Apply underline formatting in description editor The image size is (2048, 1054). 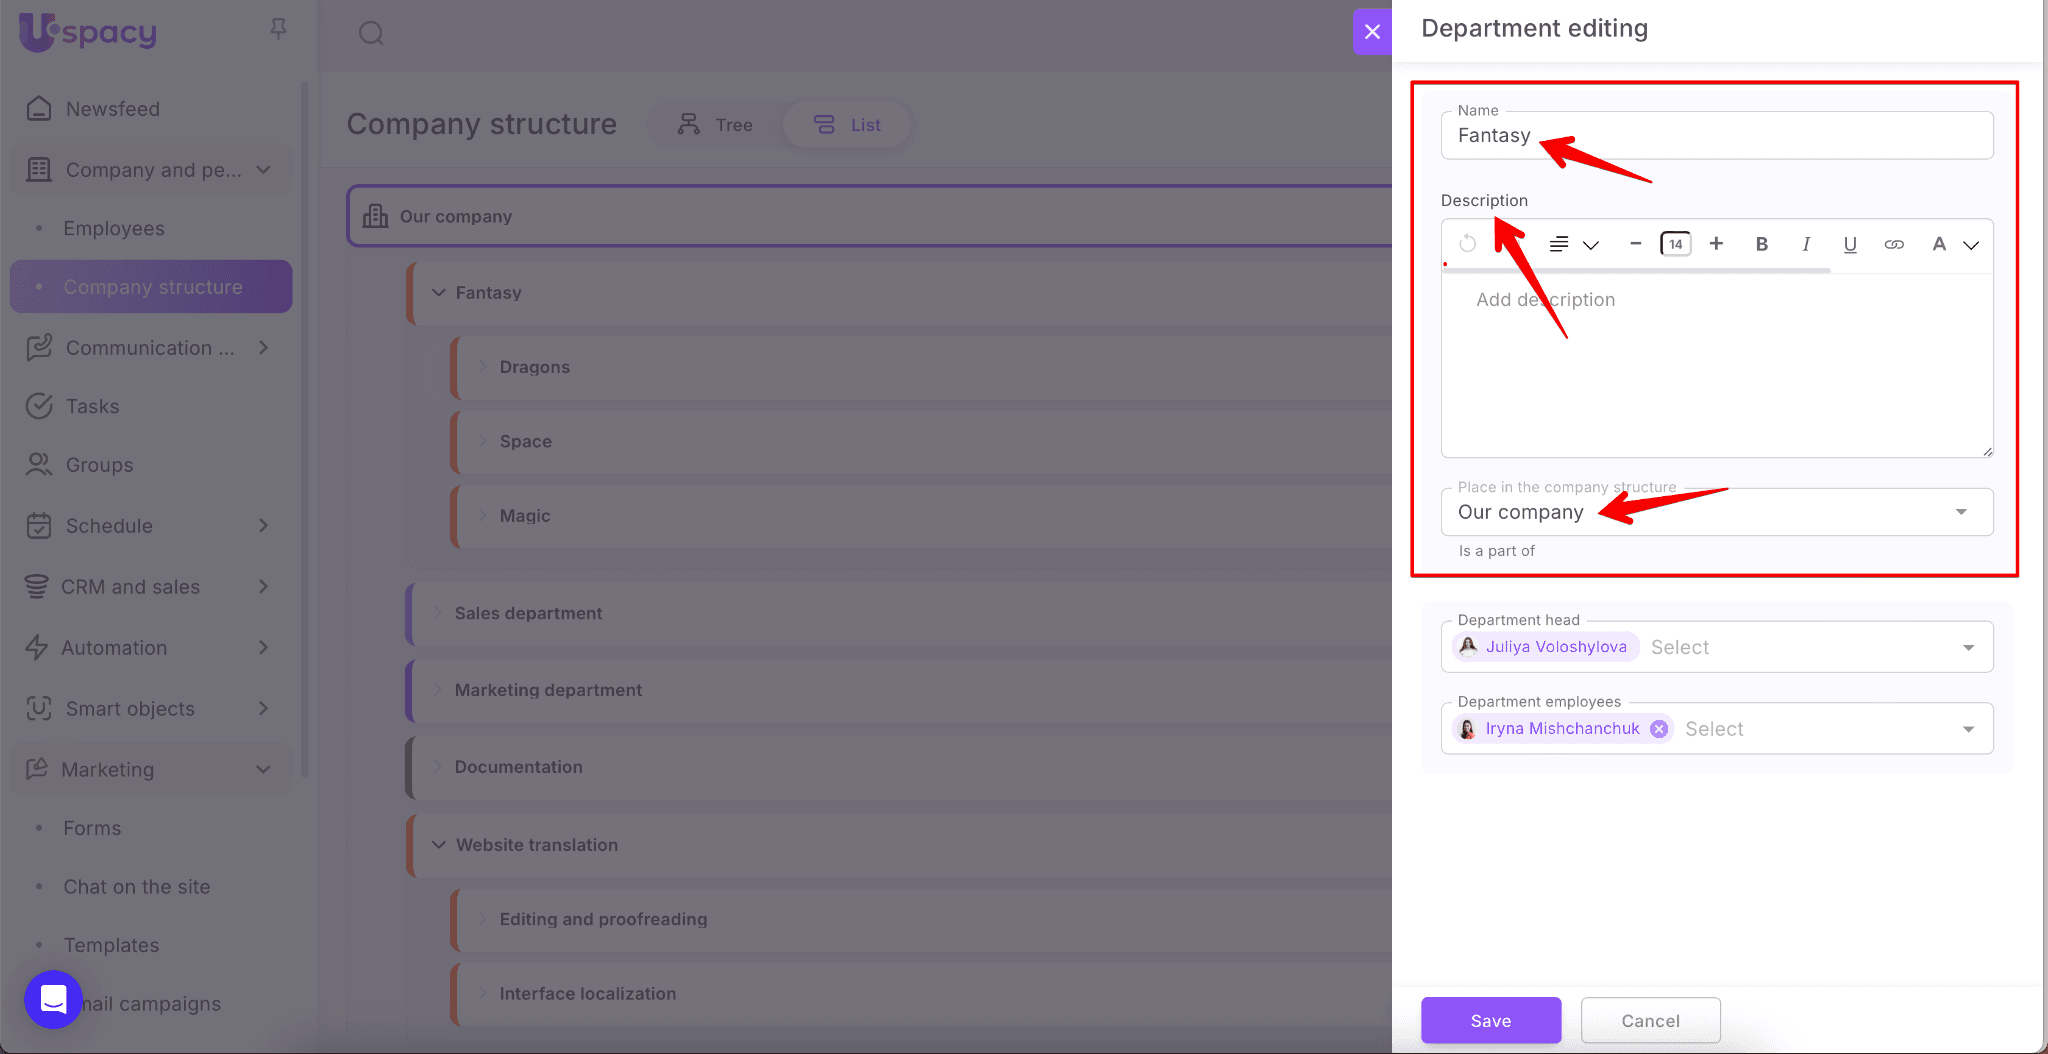coord(1850,244)
